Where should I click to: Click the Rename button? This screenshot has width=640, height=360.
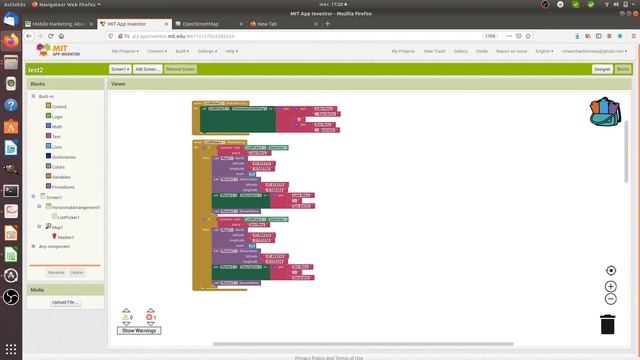pyautogui.click(x=56, y=272)
